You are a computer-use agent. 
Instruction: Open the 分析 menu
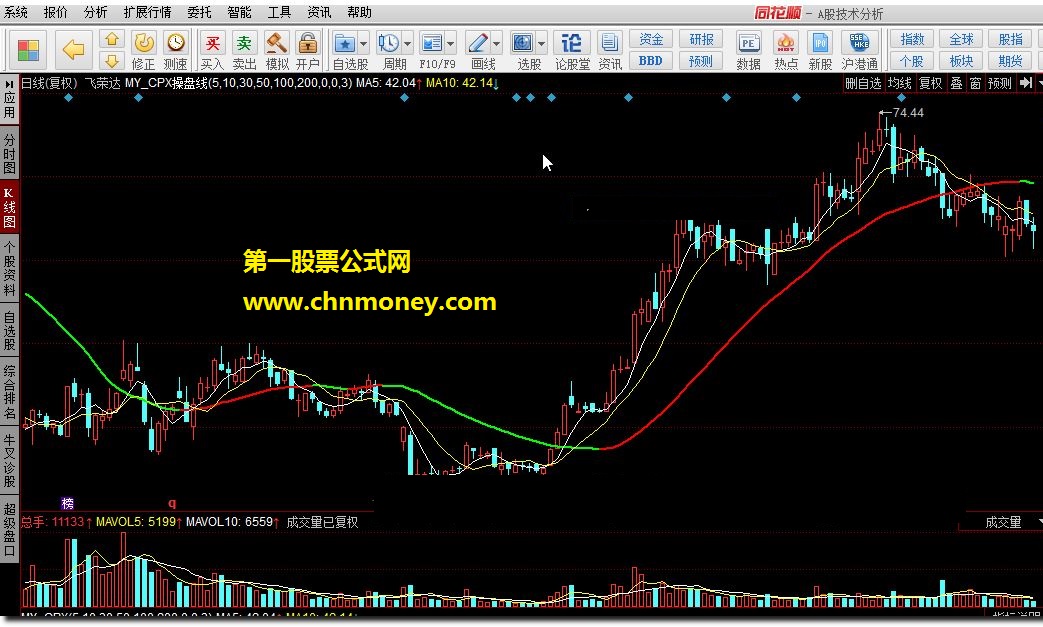pyautogui.click(x=96, y=12)
